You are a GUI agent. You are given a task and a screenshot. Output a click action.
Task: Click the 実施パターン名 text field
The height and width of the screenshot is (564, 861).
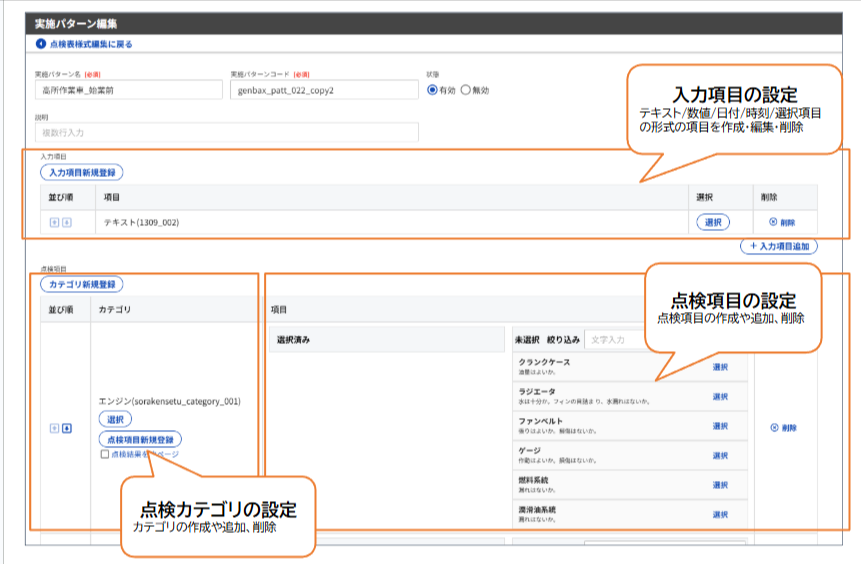click(x=128, y=90)
